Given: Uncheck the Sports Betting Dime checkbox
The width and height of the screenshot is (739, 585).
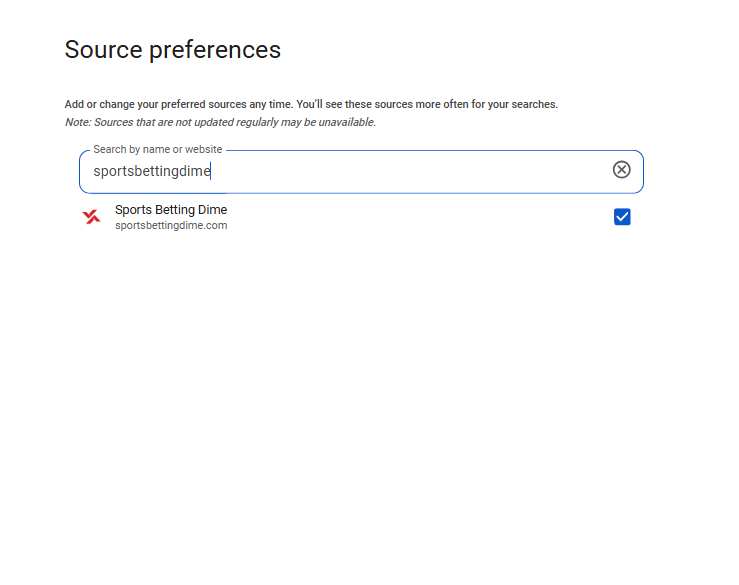Looking at the screenshot, I should pyautogui.click(x=622, y=217).
